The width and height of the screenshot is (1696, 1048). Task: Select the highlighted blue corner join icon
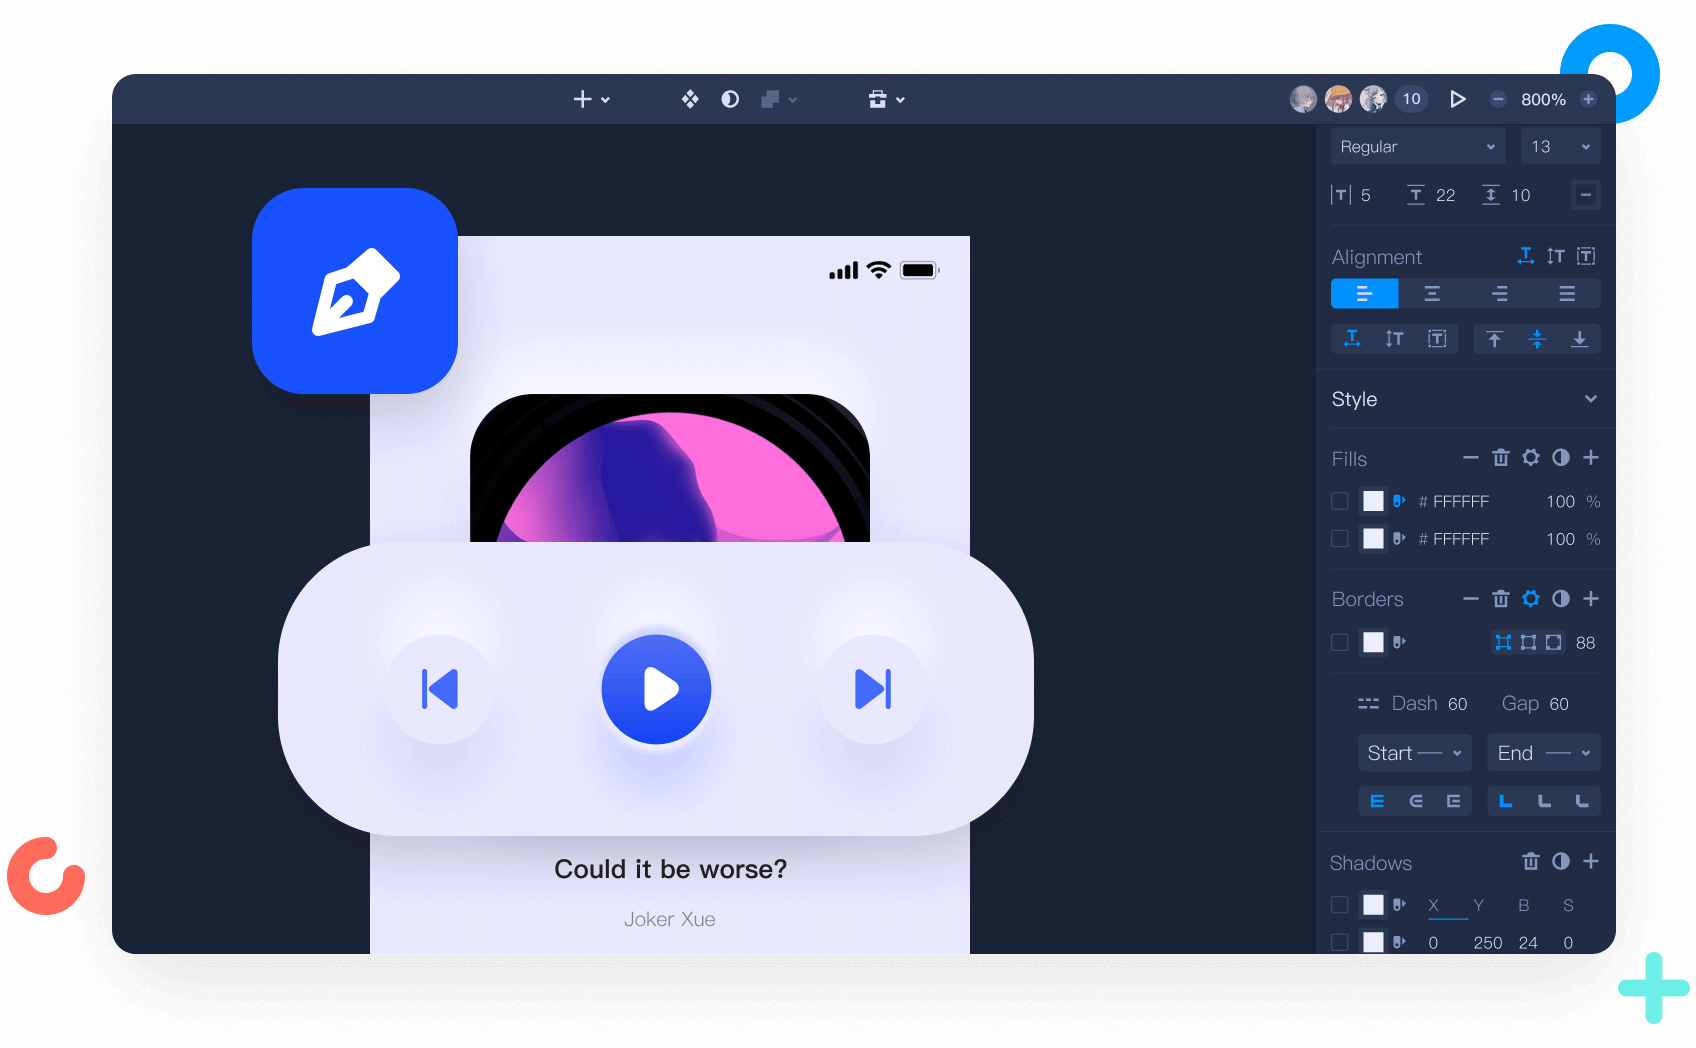[1505, 801]
